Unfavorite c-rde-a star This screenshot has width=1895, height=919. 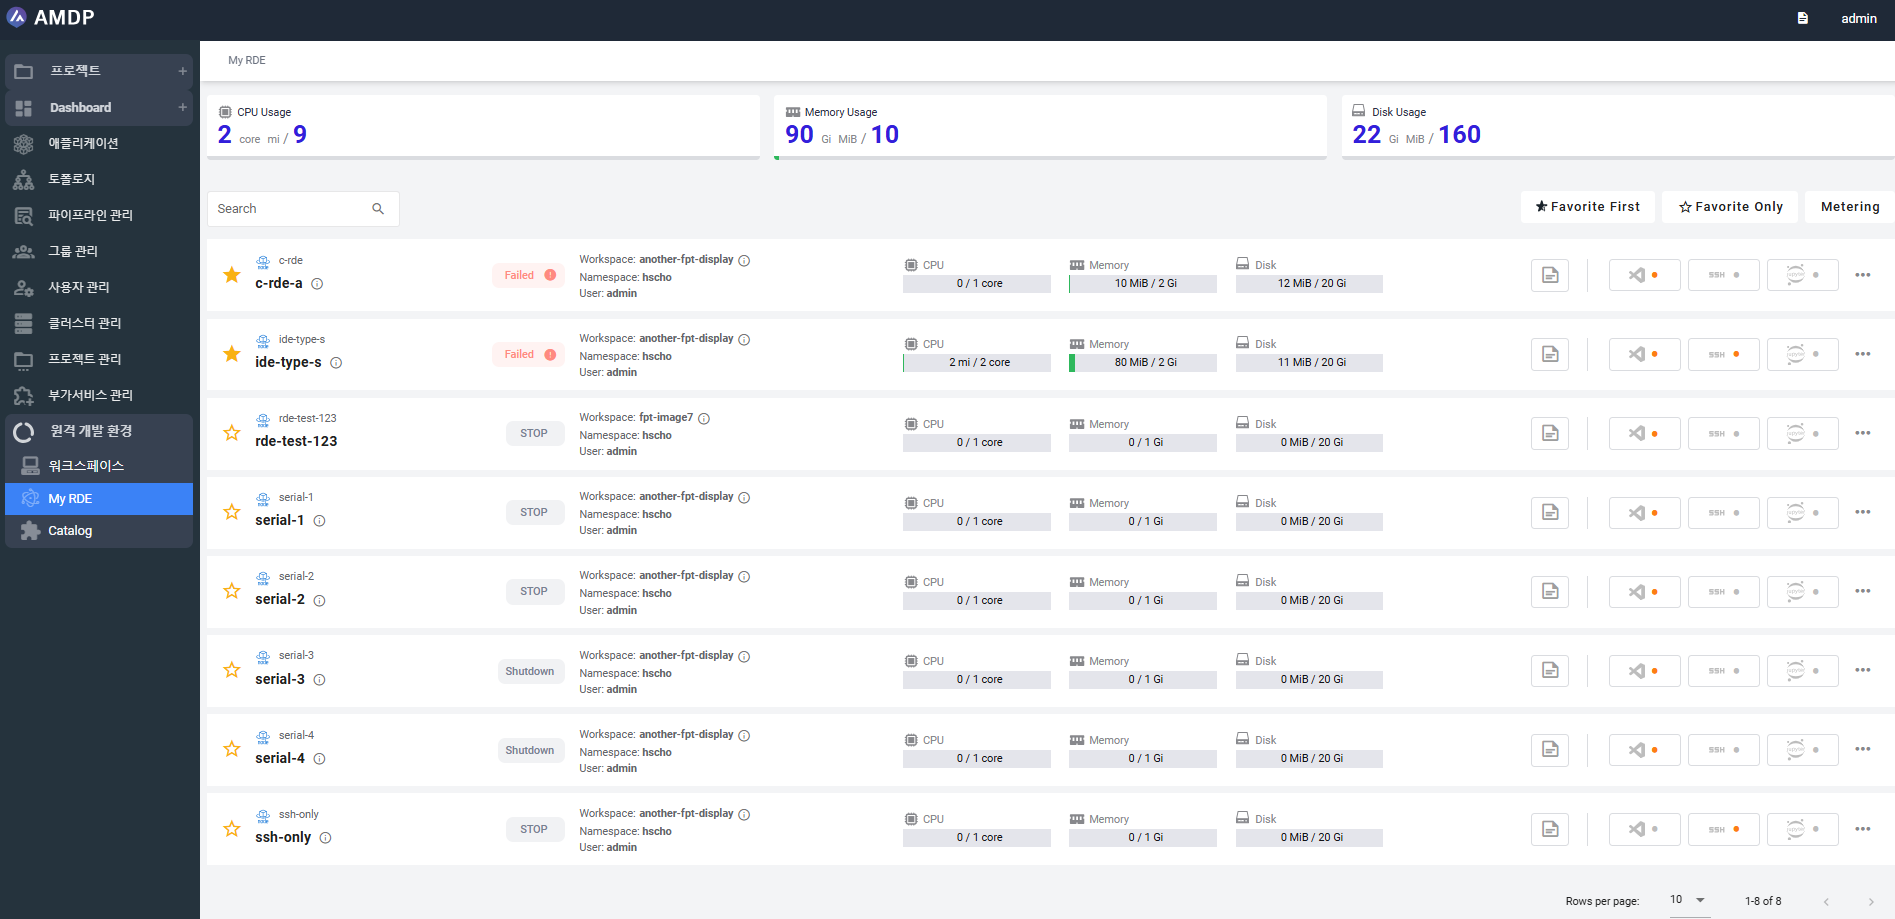(x=232, y=275)
